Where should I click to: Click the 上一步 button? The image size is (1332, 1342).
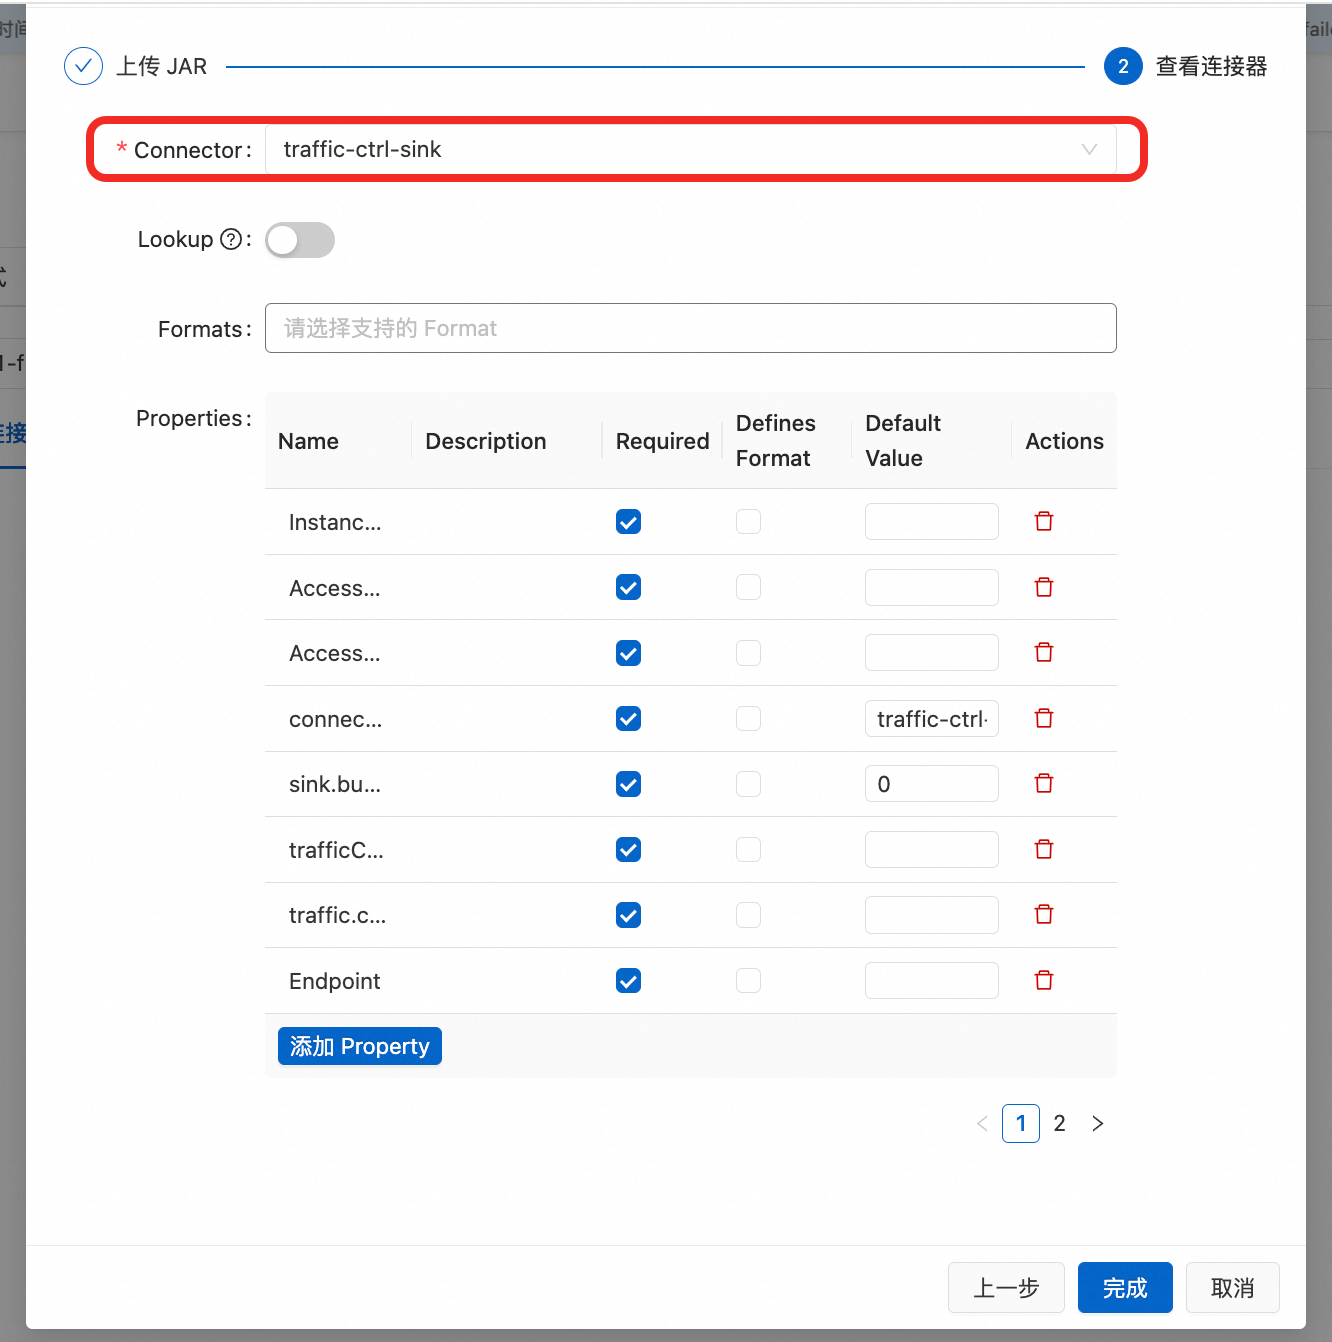(1007, 1288)
